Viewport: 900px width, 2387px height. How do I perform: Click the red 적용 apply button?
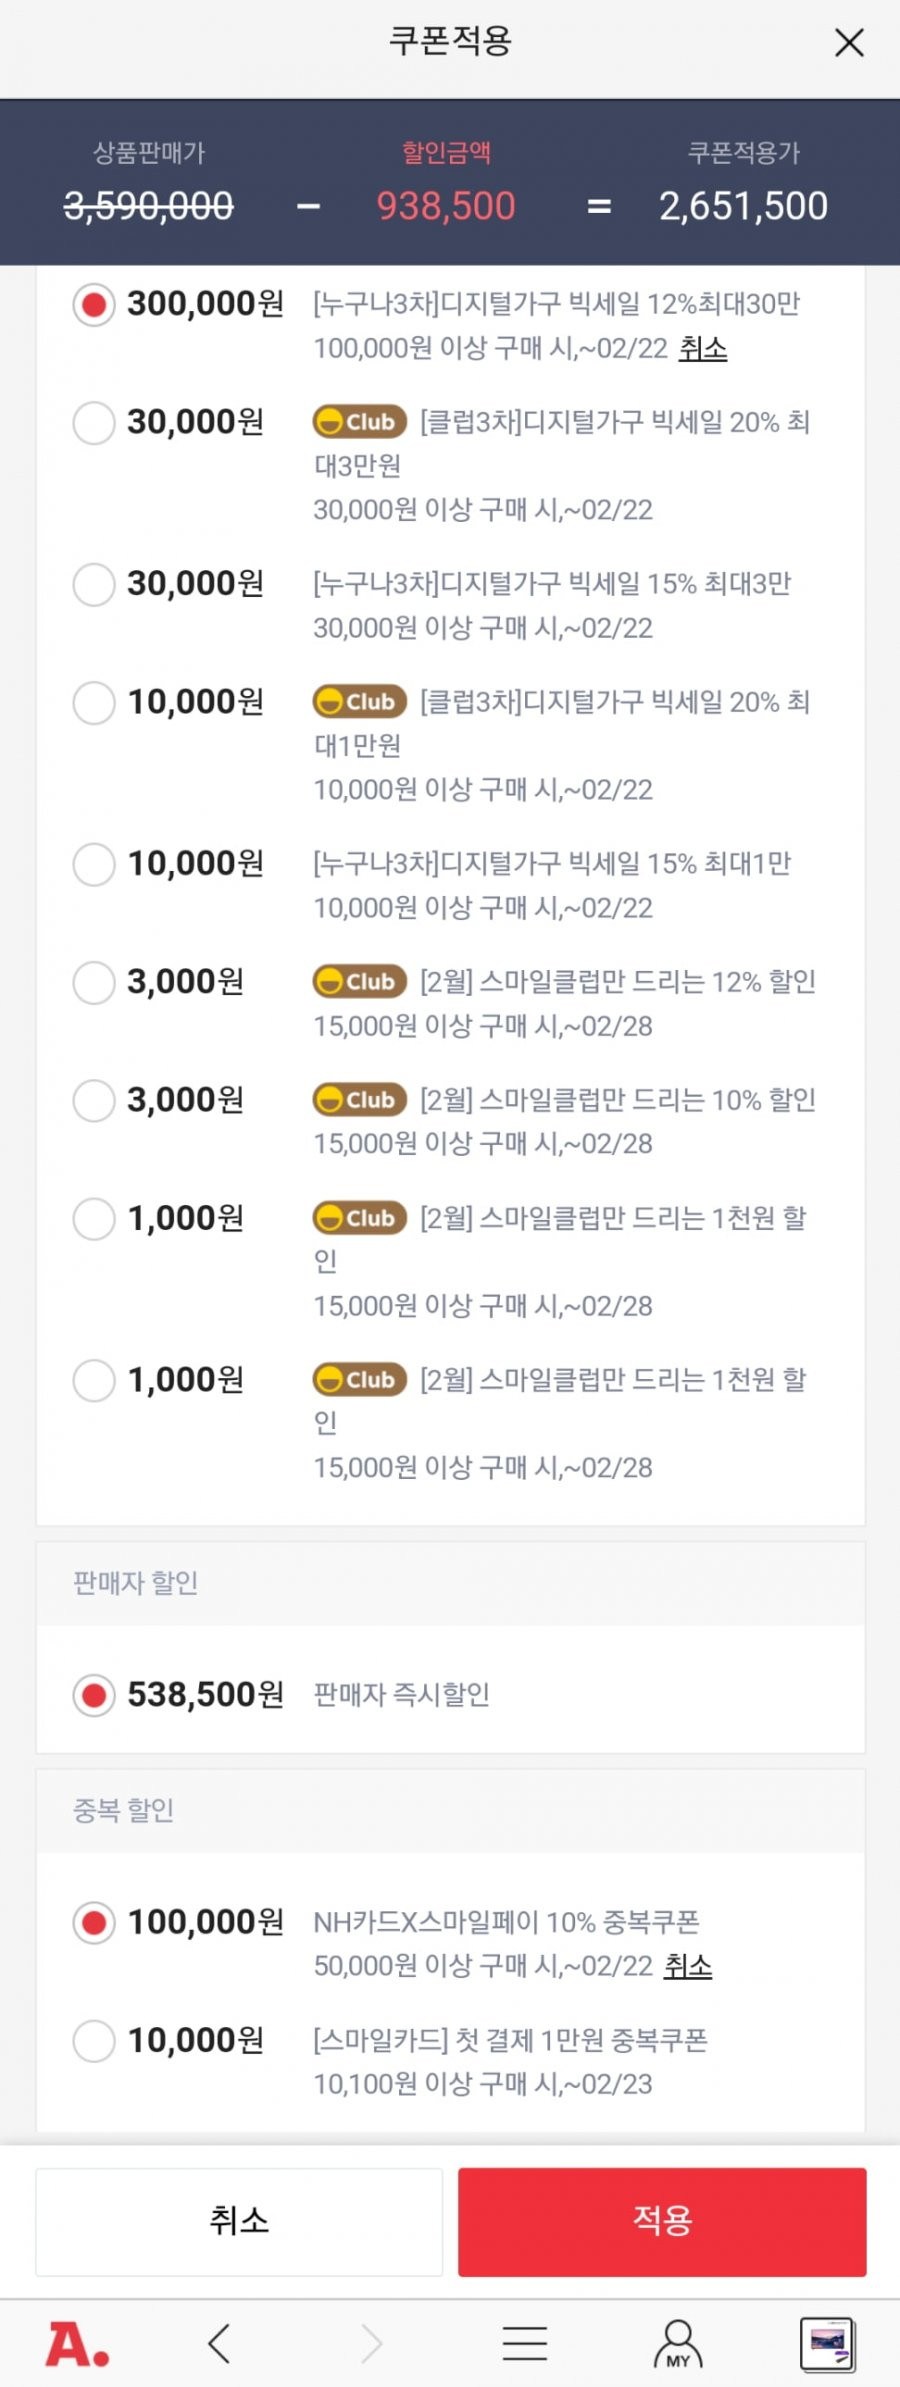[x=662, y=2221]
